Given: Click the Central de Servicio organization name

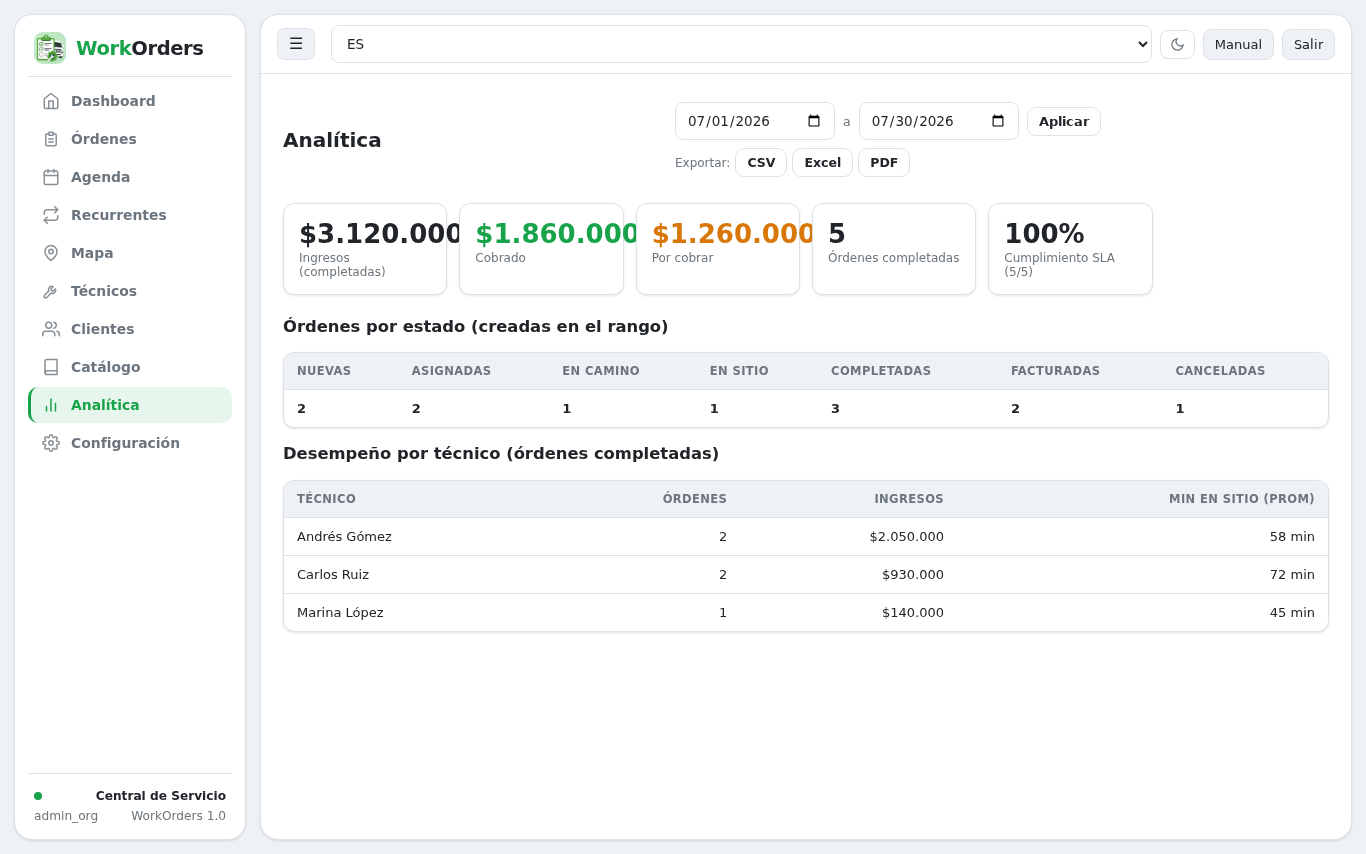Looking at the screenshot, I should (161, 796).
